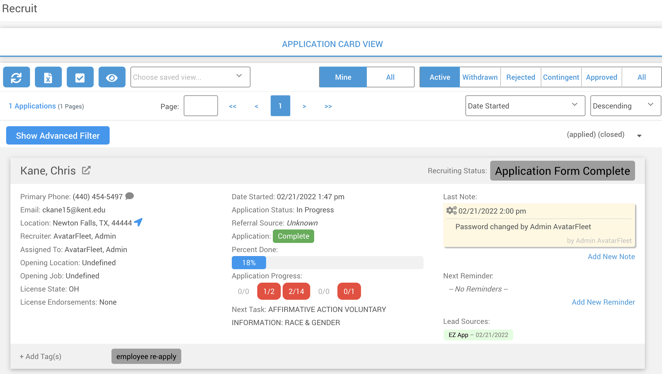This screenshot has width=662, height=374.
Task: Click the Next Task affirmative action text
Action: click(309, 316)
